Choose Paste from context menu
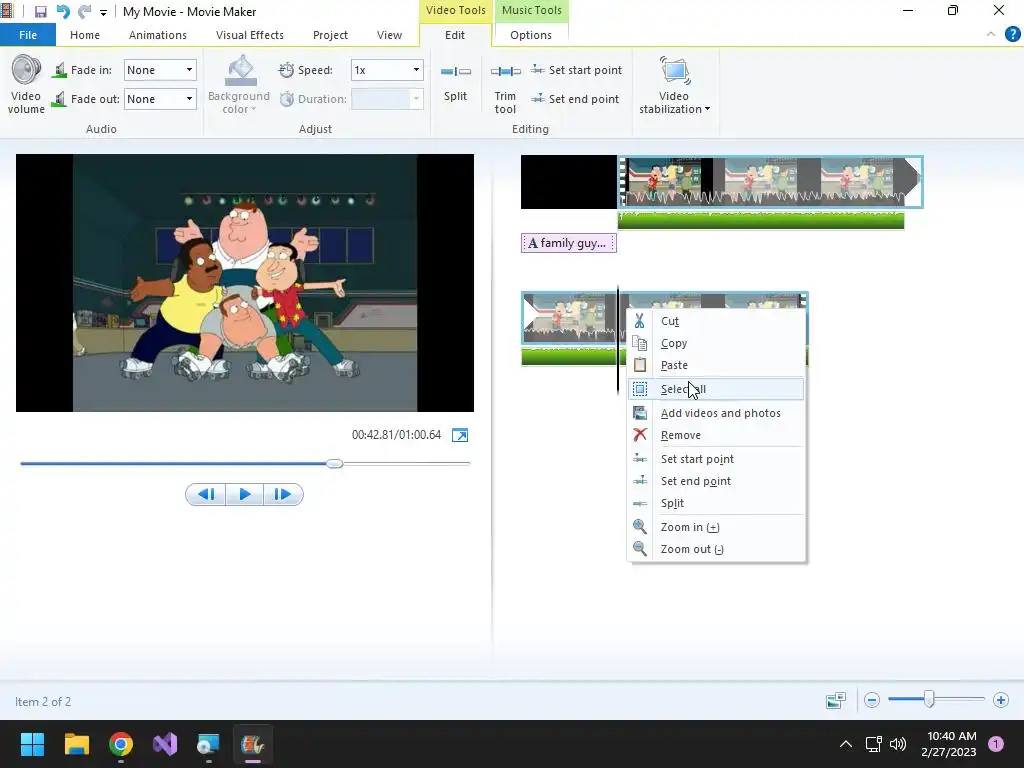 click(x=716, y=365)
